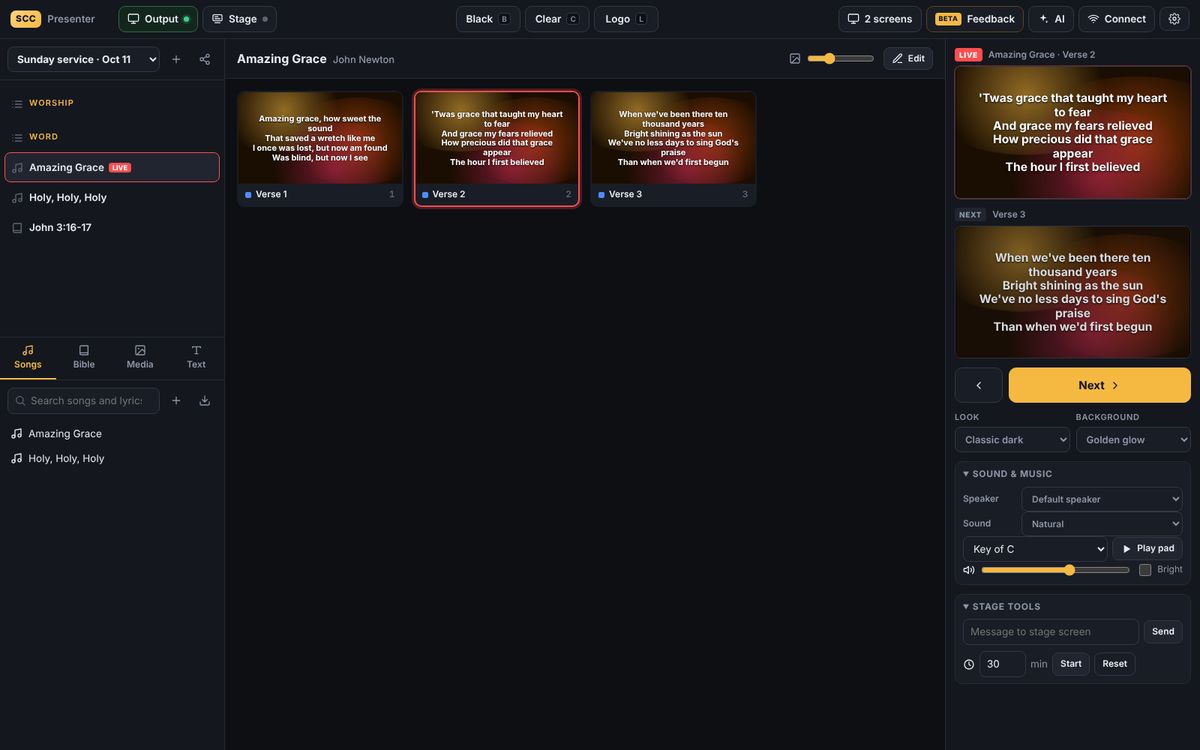Open the Key of C dropdown
The image size is (1200, 750).
(1035, 549)
